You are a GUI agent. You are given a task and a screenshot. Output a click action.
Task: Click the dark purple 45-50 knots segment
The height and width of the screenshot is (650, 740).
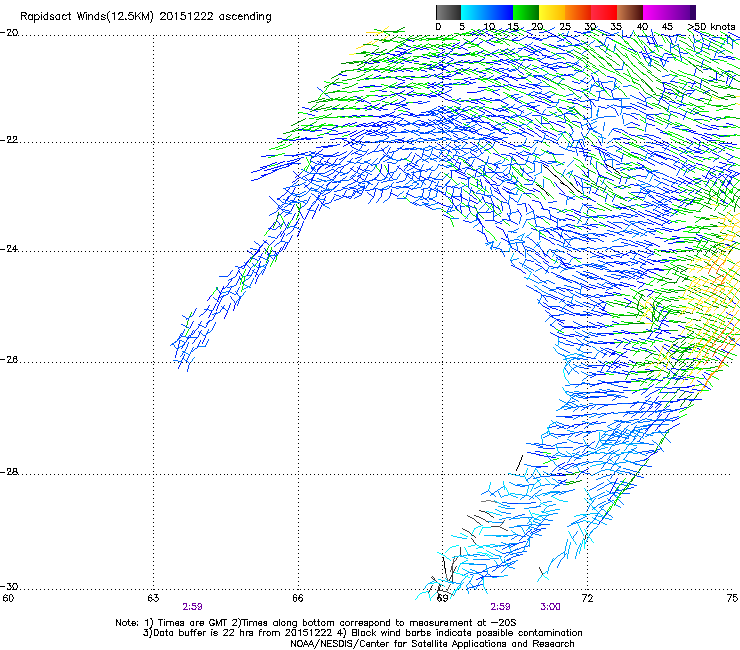click(x=682, y=12)
